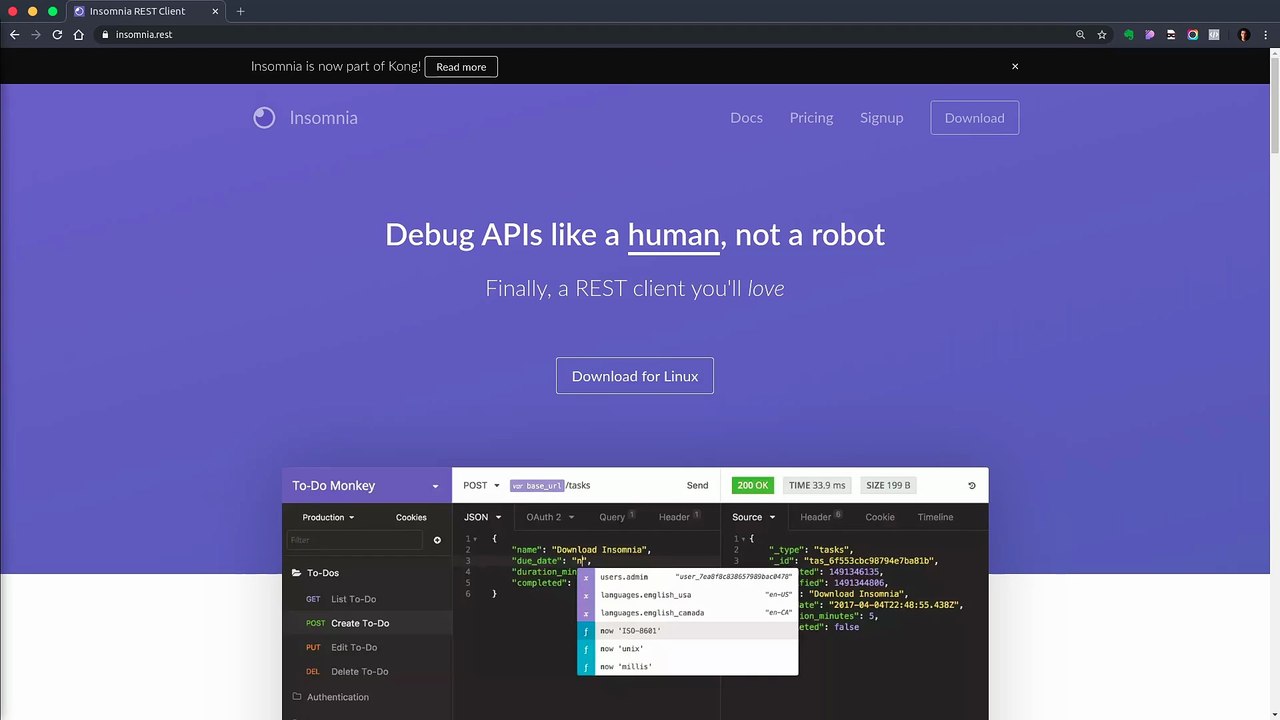Select the POST Create To-Do request
The image size is (1280, 720).
coord(367,623)
